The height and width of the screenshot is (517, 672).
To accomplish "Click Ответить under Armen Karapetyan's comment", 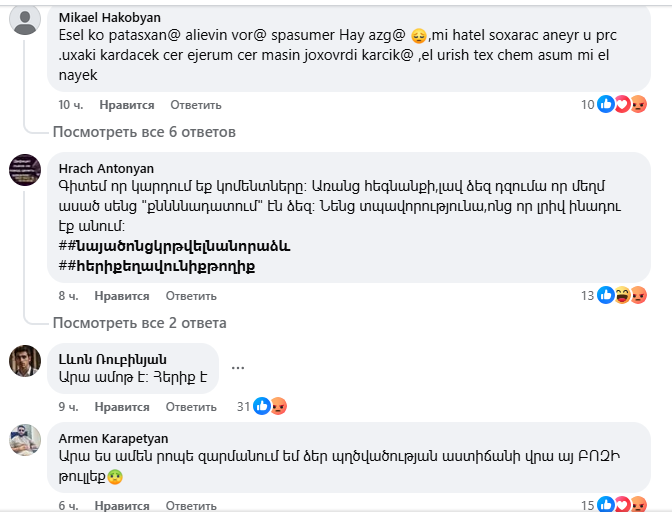I will [x=188, y=506].
